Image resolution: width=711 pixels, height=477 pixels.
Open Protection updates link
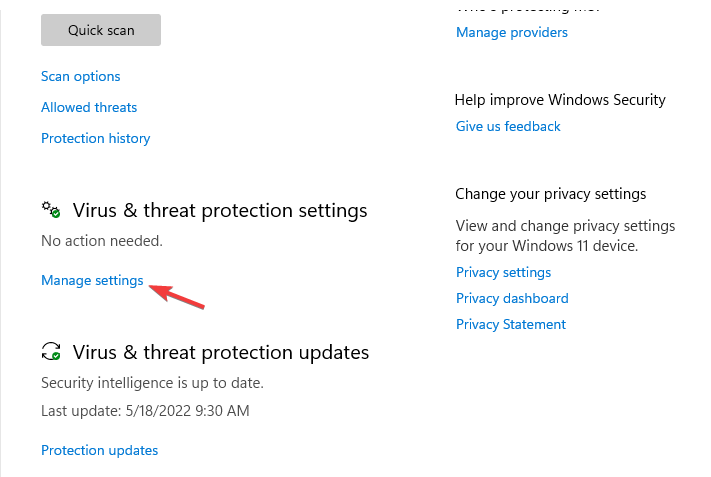click(100, 451)
